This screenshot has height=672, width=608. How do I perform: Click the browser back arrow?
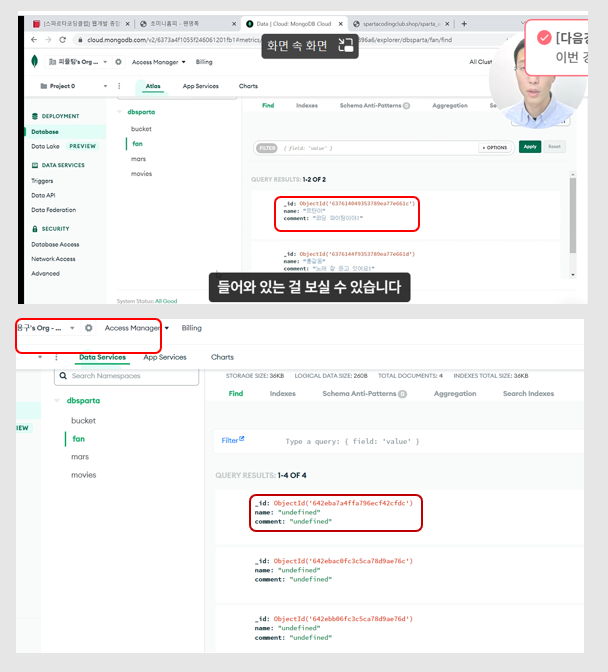point(34,40)
